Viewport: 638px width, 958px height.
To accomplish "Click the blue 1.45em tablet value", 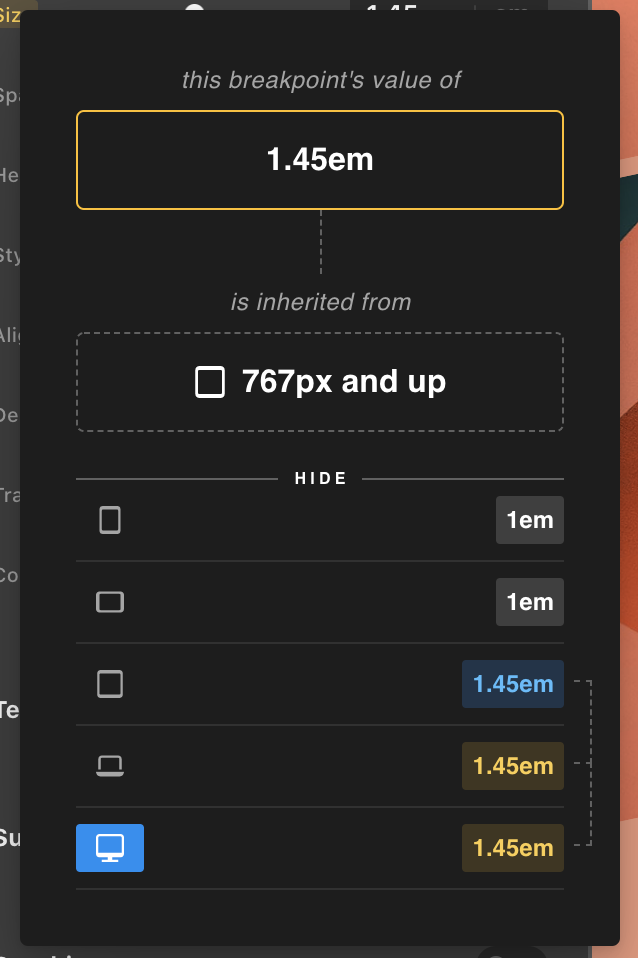I will click(512, 684).
